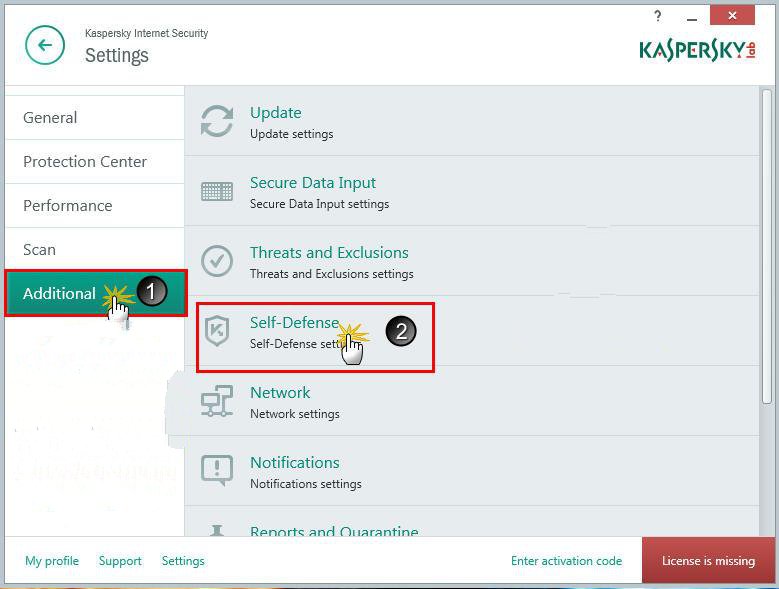Click the Network computers icon

pyautogui.click(x=217, y=401)
